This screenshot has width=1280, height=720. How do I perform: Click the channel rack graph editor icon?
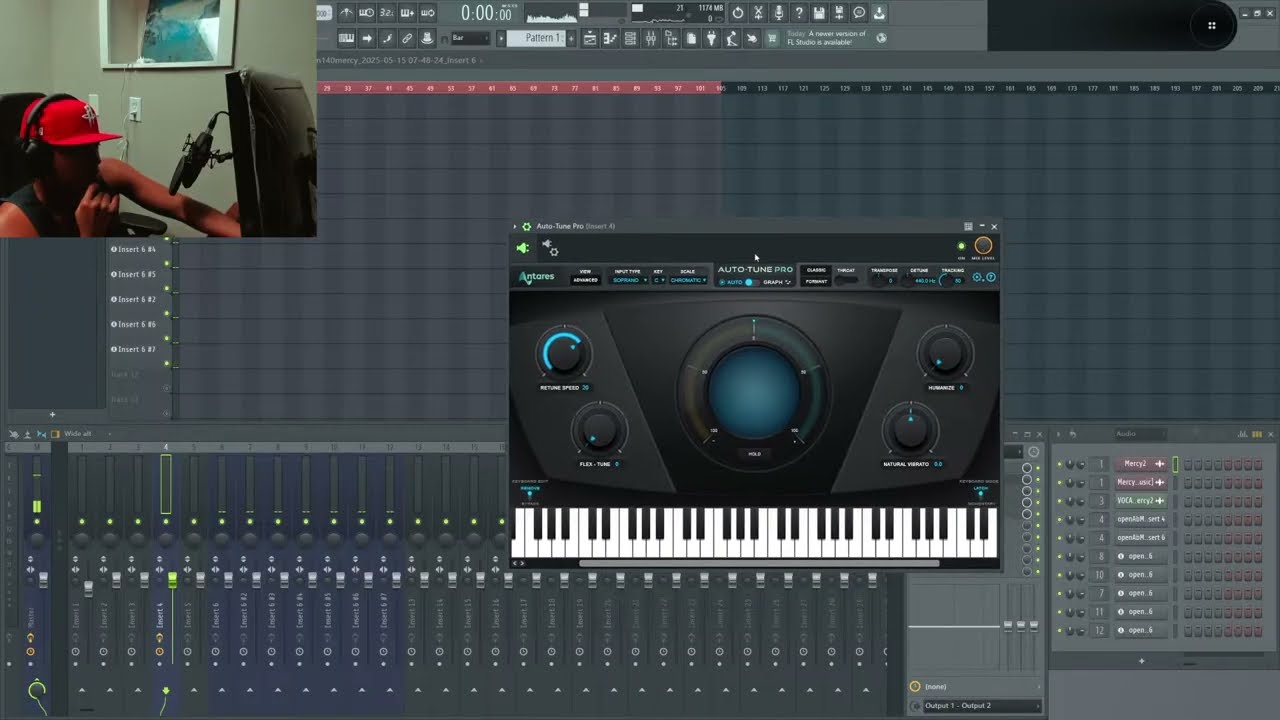tap(1243, 434)
